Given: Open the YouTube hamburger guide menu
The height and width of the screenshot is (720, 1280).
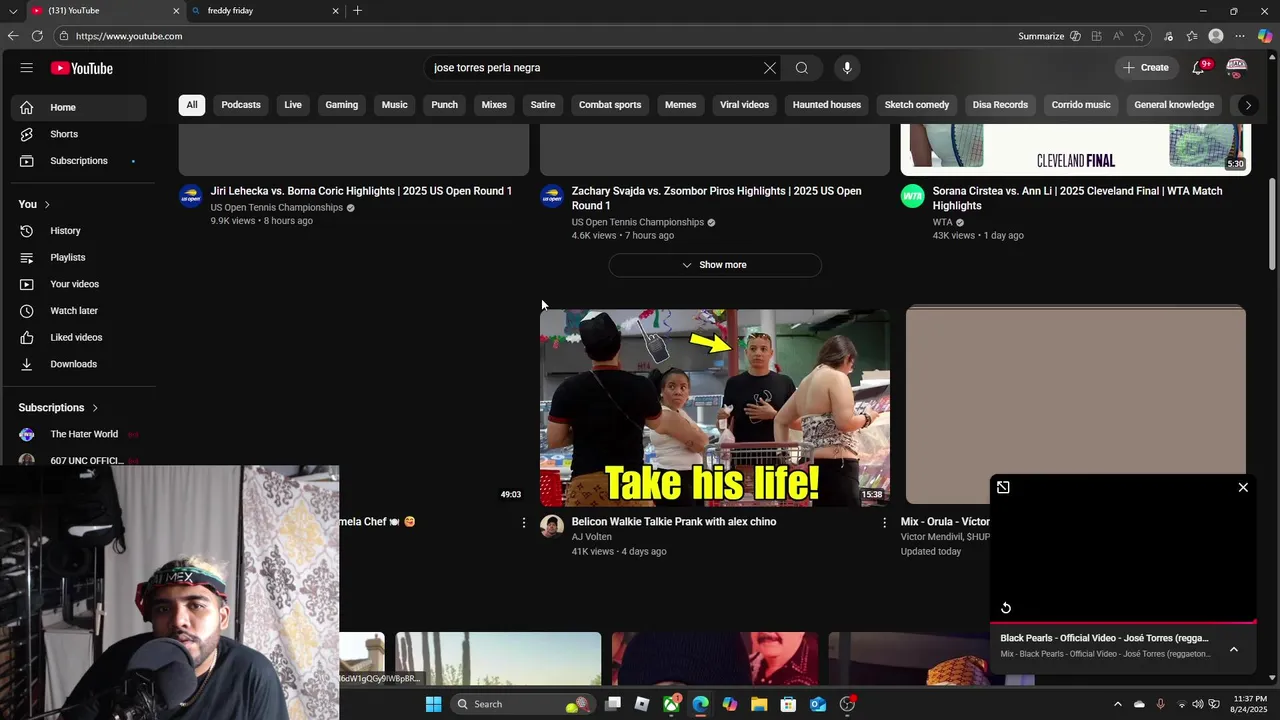Looking at the screenshot, I should click(27, 68).
